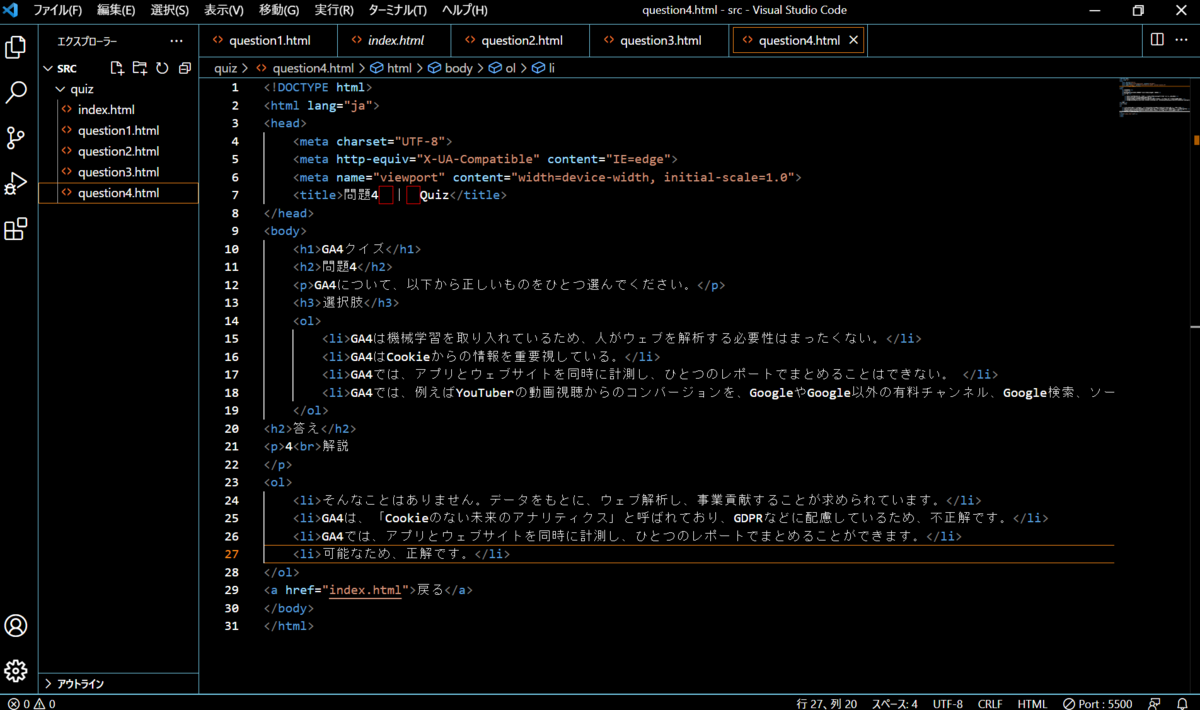This screenshot has width=1200, height=710.
Task: Click the index.html href link in code
Action: pos(365,590)
